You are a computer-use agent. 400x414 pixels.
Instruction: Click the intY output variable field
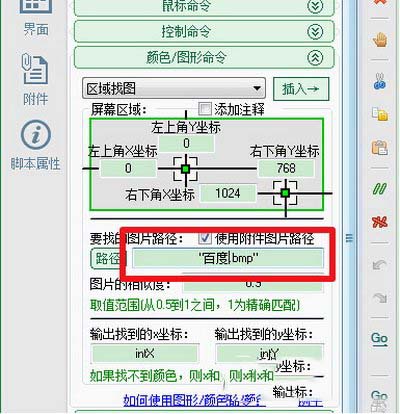click(x=269, y=353)
